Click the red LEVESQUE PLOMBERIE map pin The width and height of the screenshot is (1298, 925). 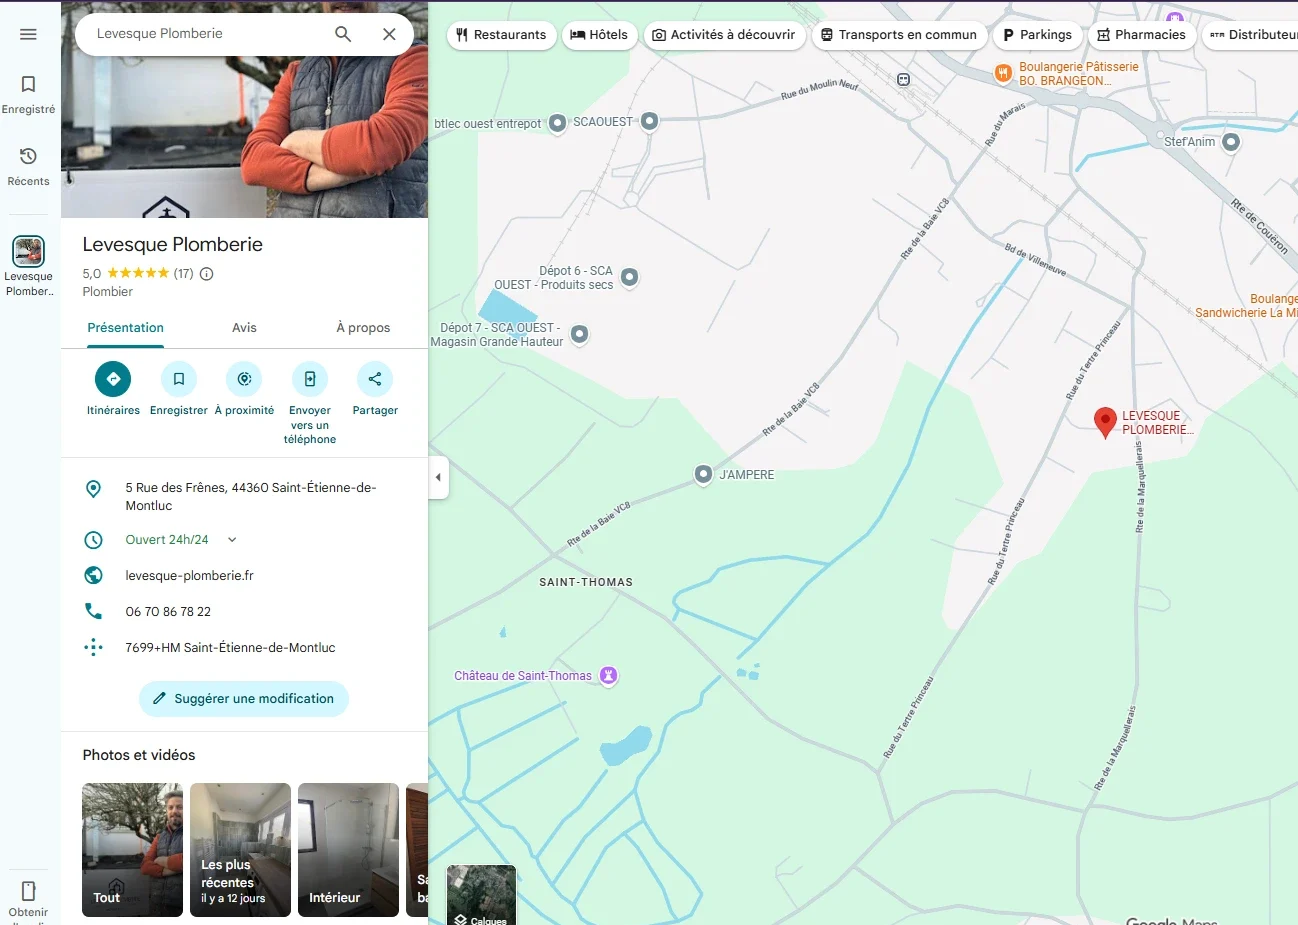[1105, 423]
